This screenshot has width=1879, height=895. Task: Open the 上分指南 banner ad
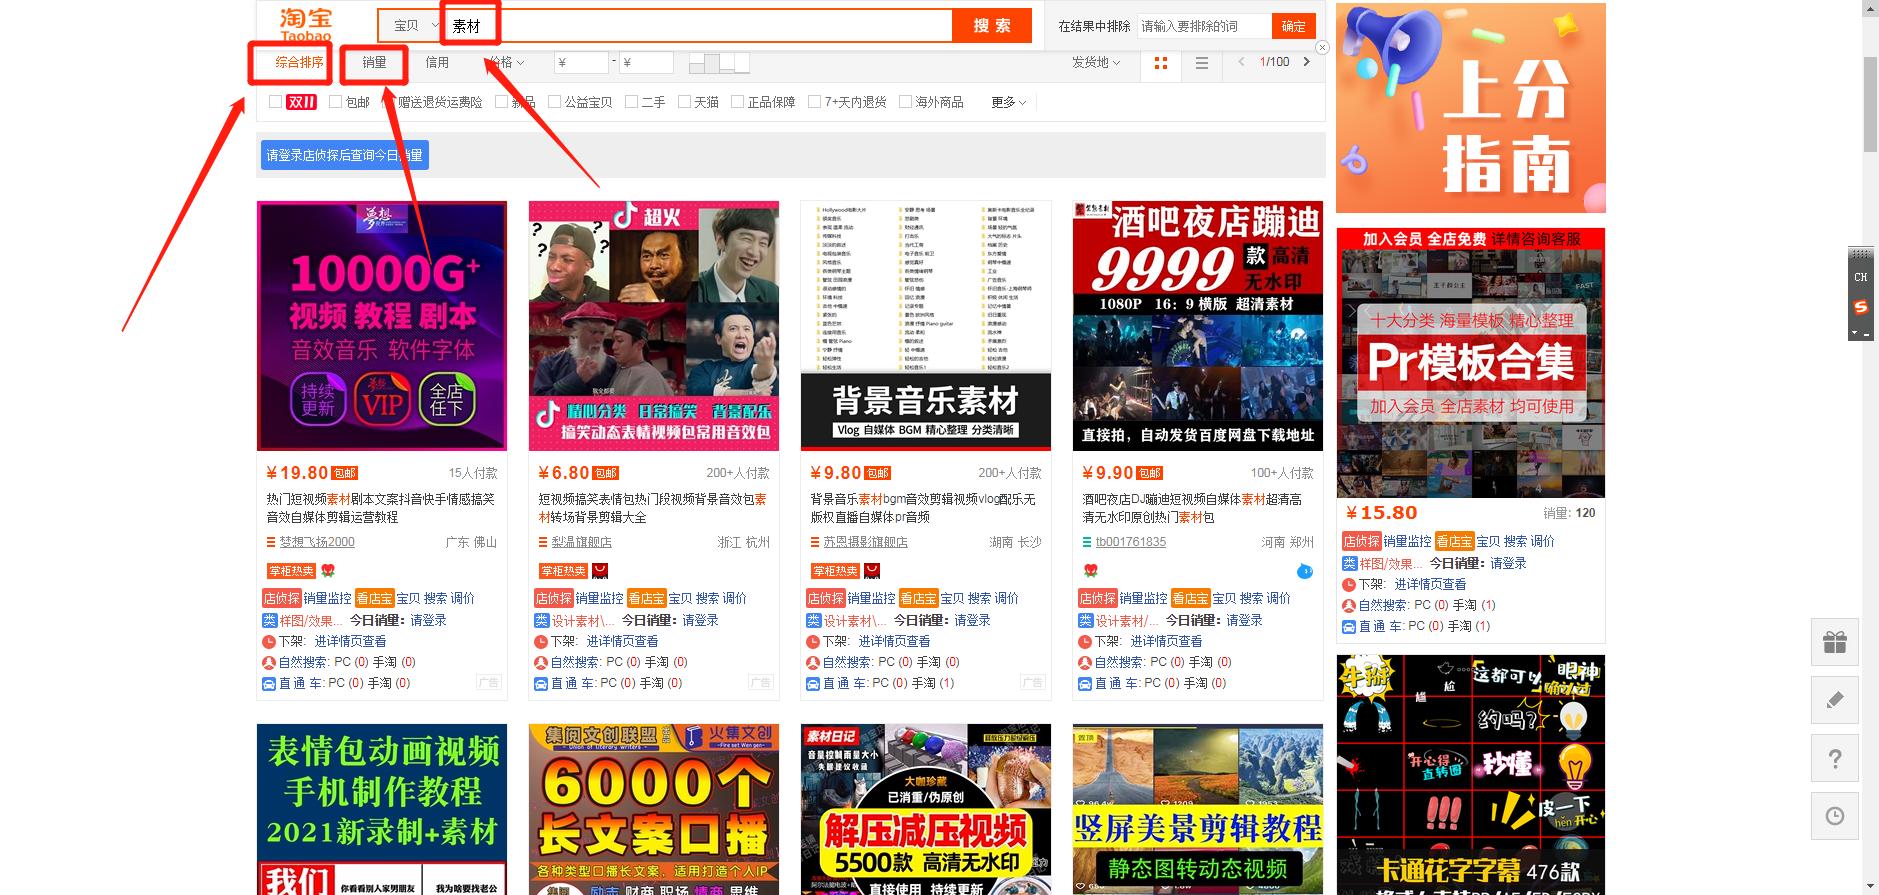tap(1471, 108)
